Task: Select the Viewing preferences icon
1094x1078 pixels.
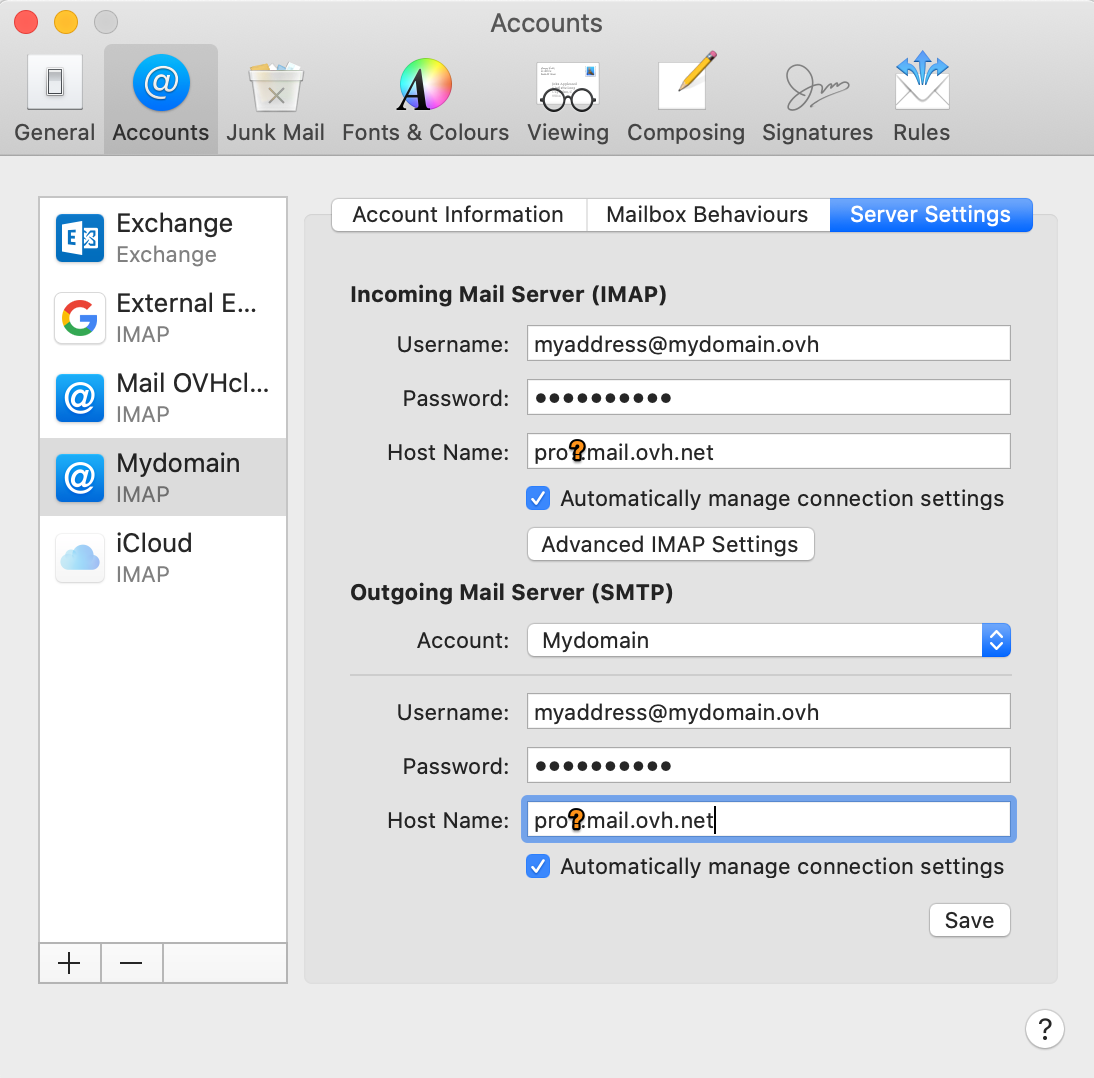Action: (568, 97)
